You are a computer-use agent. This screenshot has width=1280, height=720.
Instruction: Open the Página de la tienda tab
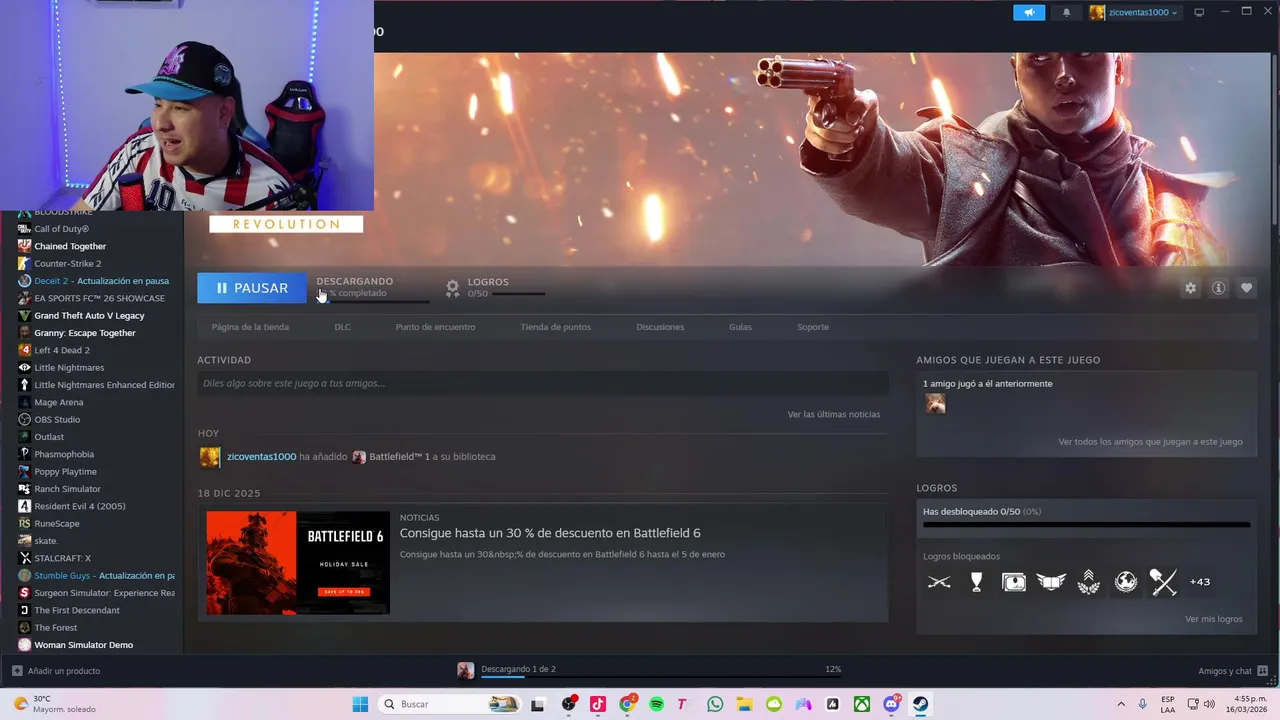pos(250,327)
